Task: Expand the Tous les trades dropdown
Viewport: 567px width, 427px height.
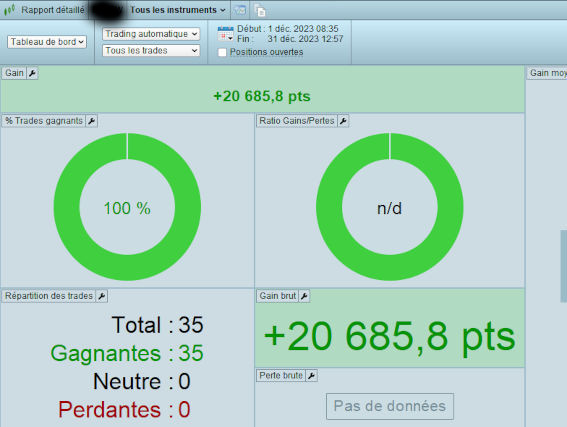Action: coord(151,51)
